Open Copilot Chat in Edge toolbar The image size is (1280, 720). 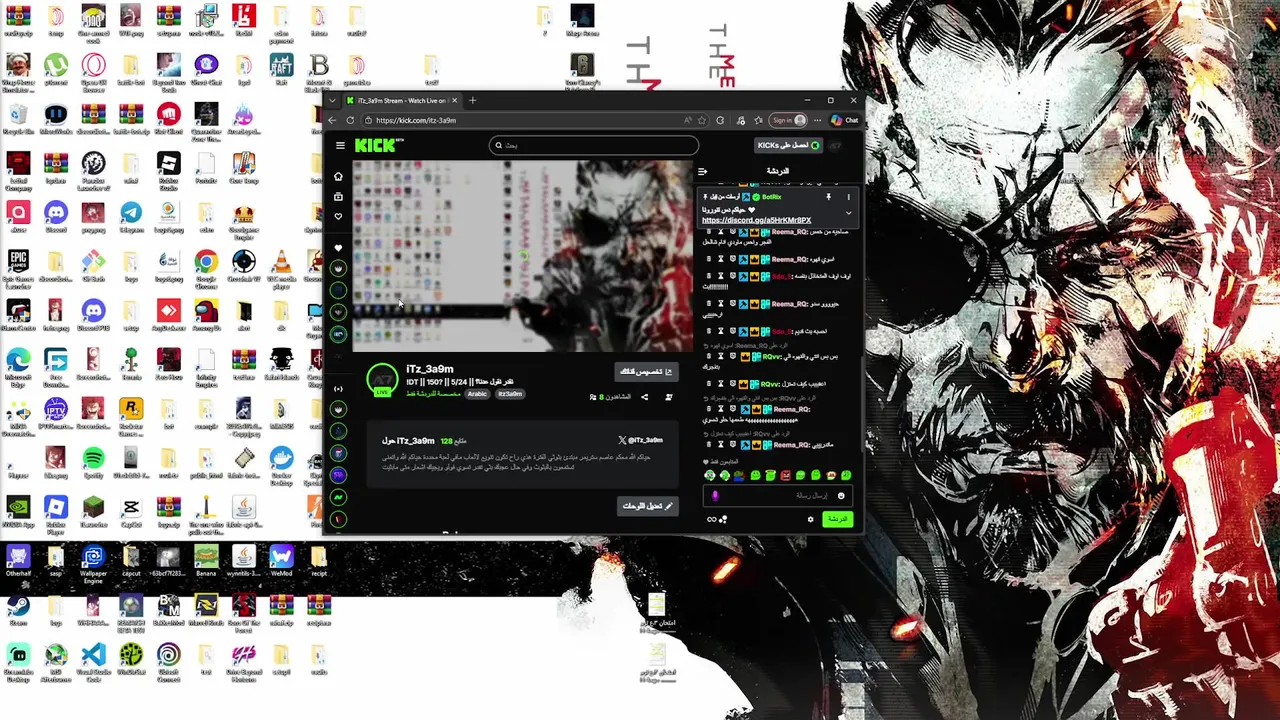(846, 120)
